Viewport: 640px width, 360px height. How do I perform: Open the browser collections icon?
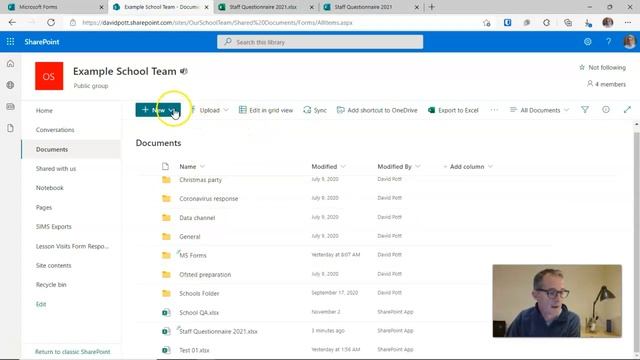tap(568, 22)
